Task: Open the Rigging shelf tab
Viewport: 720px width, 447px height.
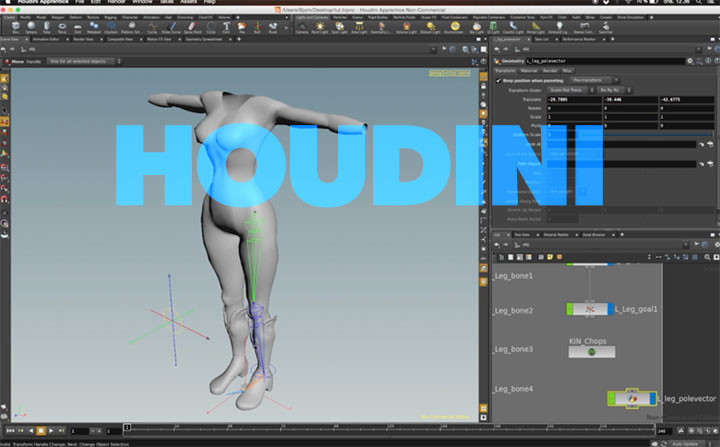Action: (x=110, y=17)
